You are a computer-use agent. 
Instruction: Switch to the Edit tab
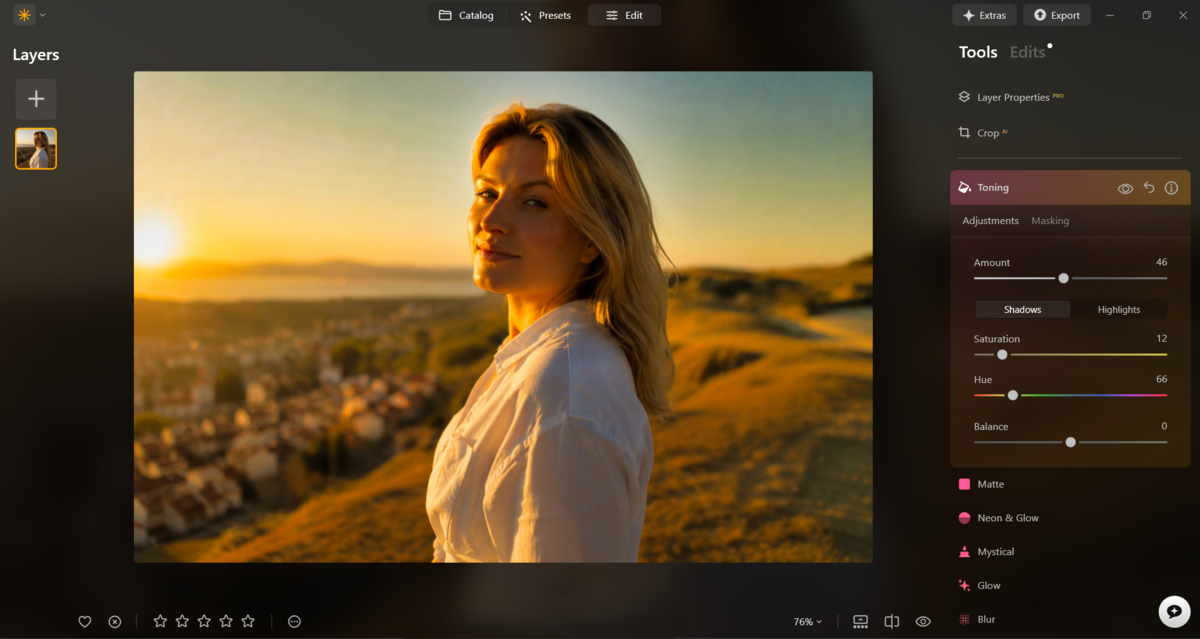click(624, 15)
